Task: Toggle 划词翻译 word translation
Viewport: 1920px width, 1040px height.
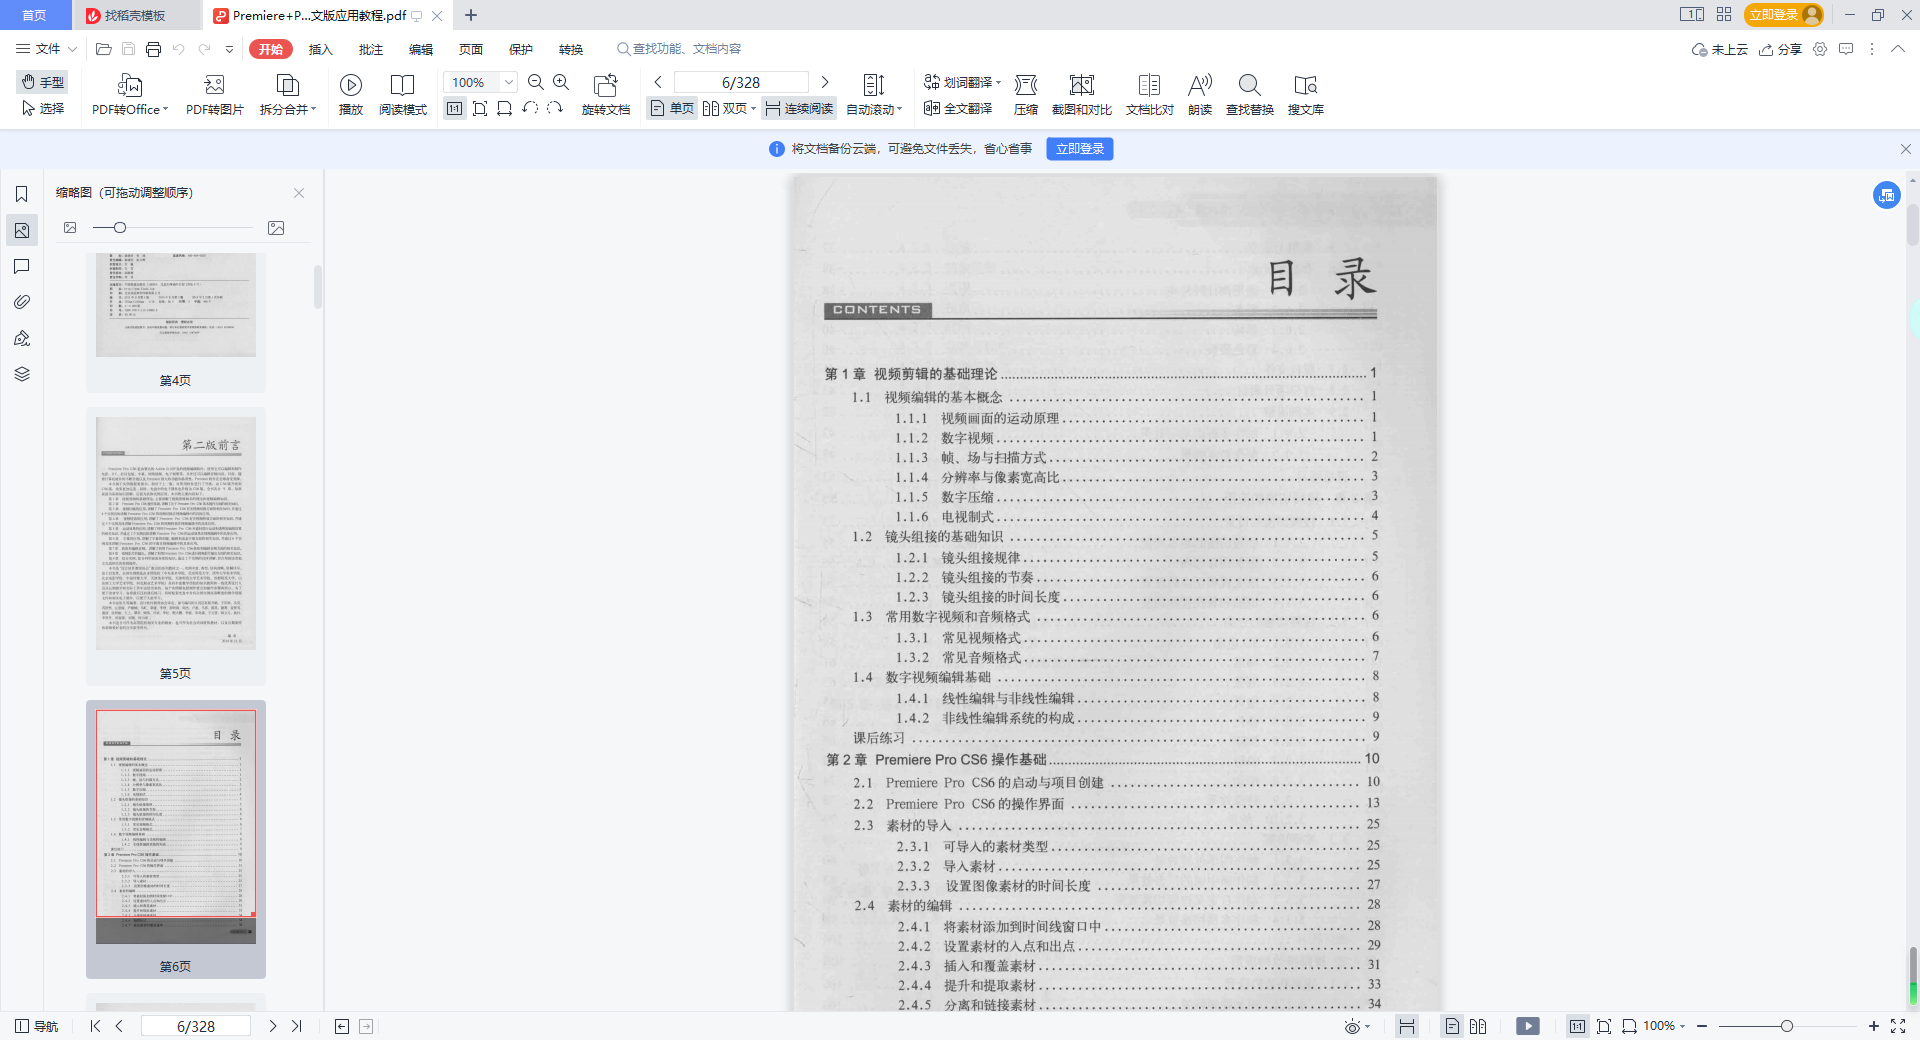Action: click(962, 82)
